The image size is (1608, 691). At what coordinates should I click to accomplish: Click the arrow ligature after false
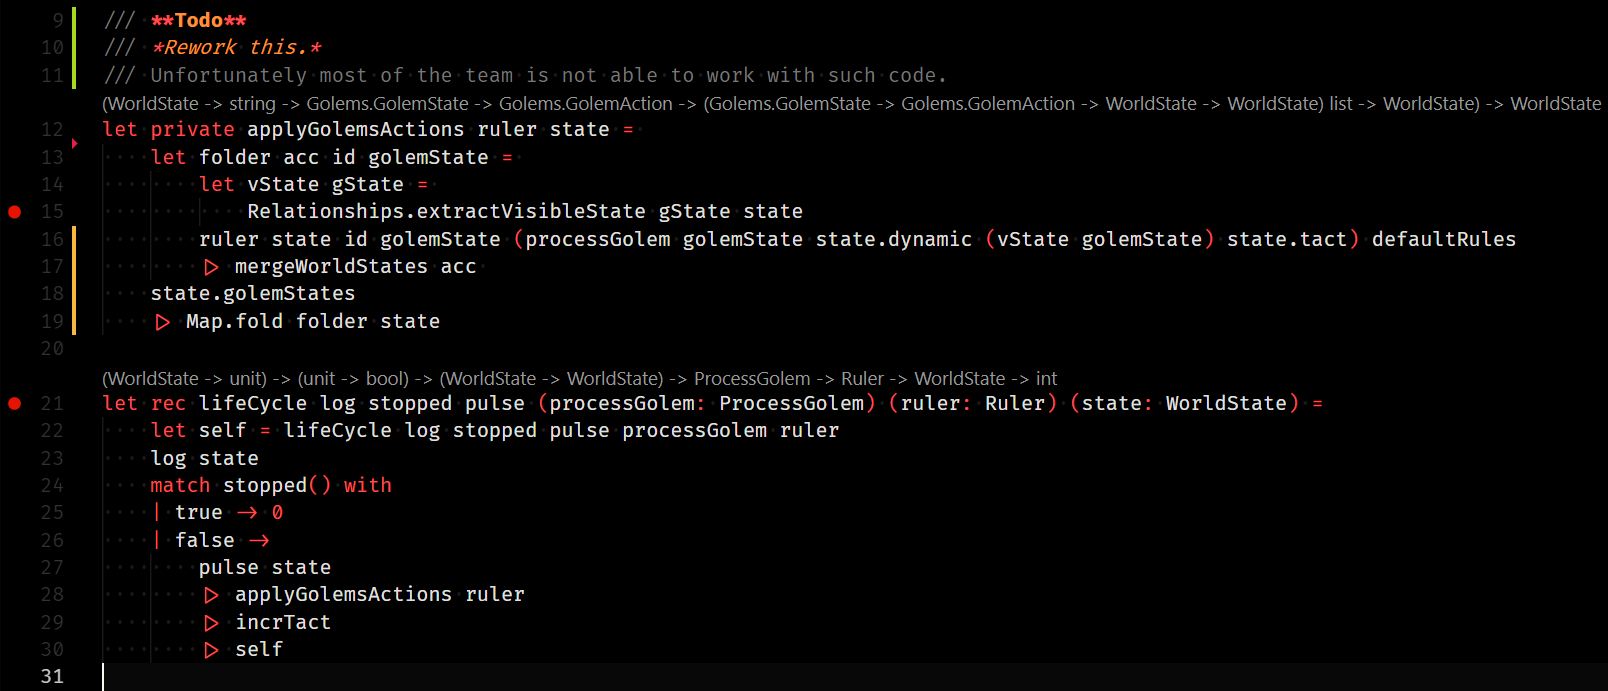(259, 541)
